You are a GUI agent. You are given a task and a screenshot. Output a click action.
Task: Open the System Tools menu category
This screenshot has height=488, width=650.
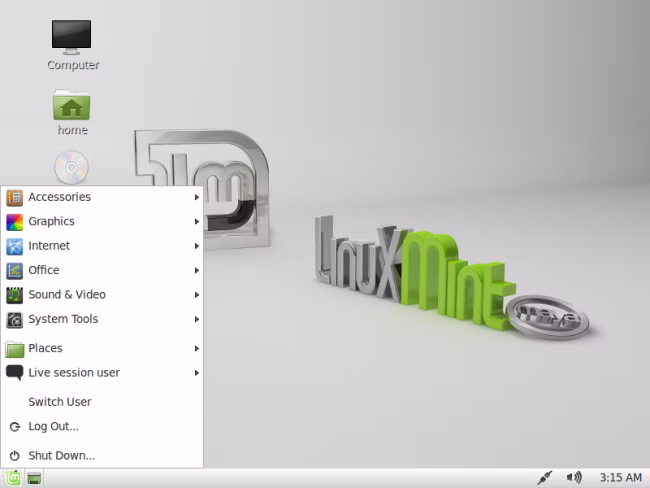(x=102, y=319)
